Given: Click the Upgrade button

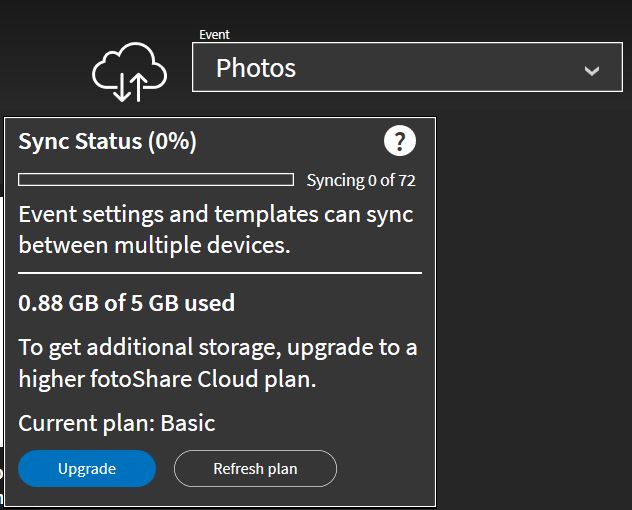Looking at the screenshot, I should coord(87,468).
